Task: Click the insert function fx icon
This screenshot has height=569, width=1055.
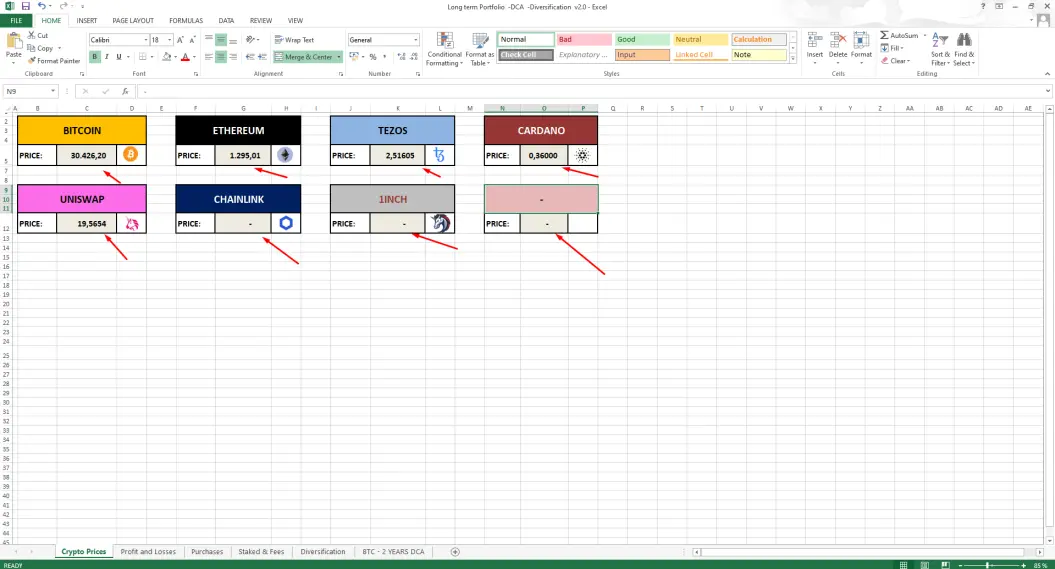Action: pos(125,91)
